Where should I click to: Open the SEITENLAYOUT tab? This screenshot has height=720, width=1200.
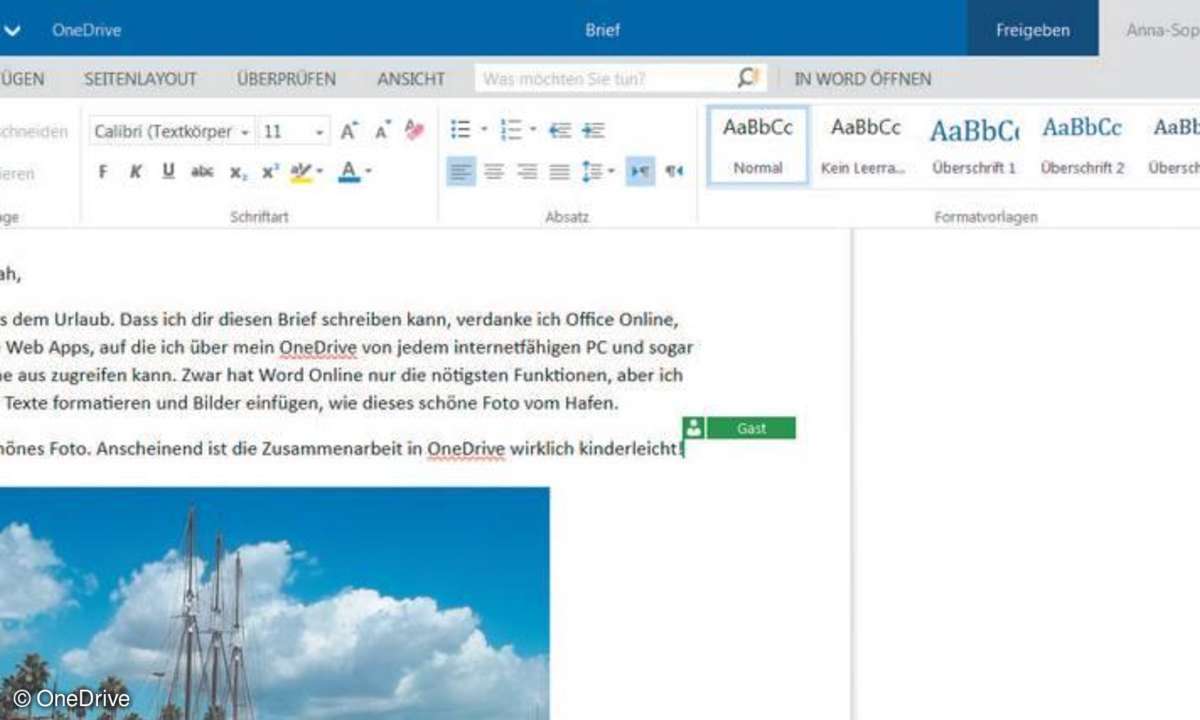[140, 78]
